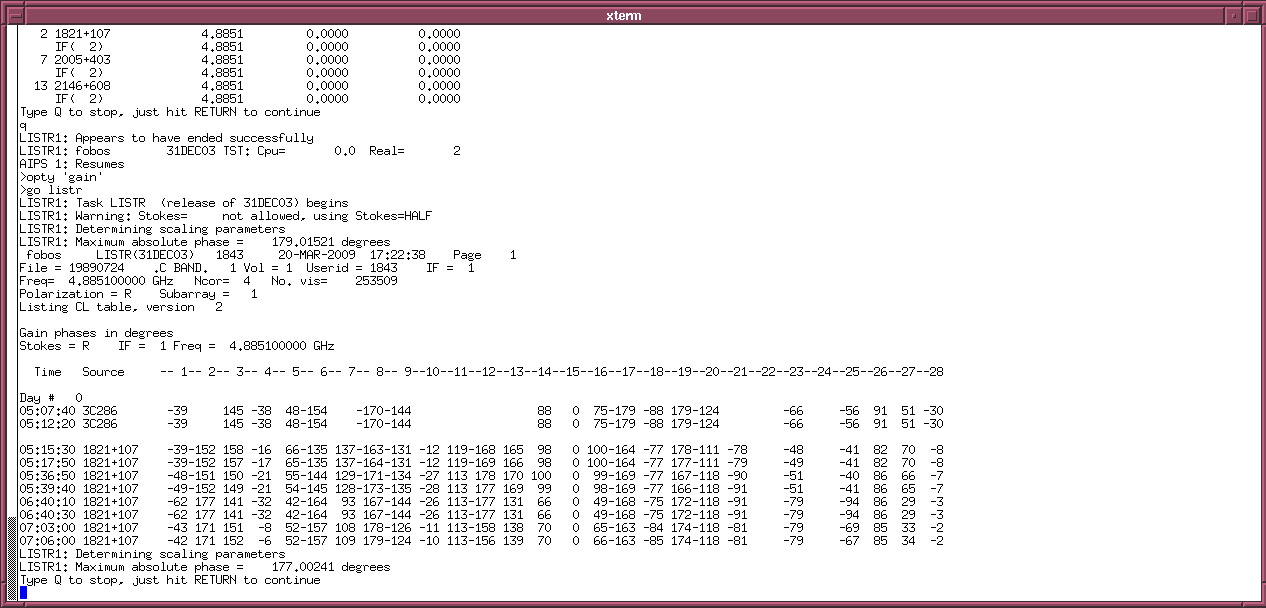Maximize the xterm window
Image resolution: width=1266 pixels, height=608 pixels.
1250,15
